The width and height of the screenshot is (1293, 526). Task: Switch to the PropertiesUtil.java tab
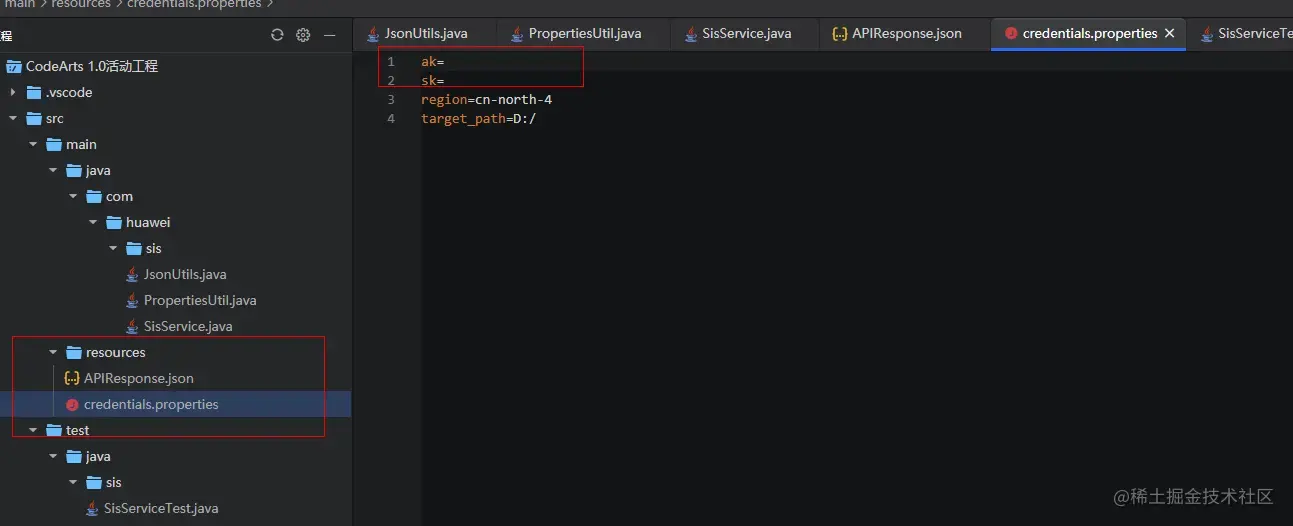click(584, 34)
